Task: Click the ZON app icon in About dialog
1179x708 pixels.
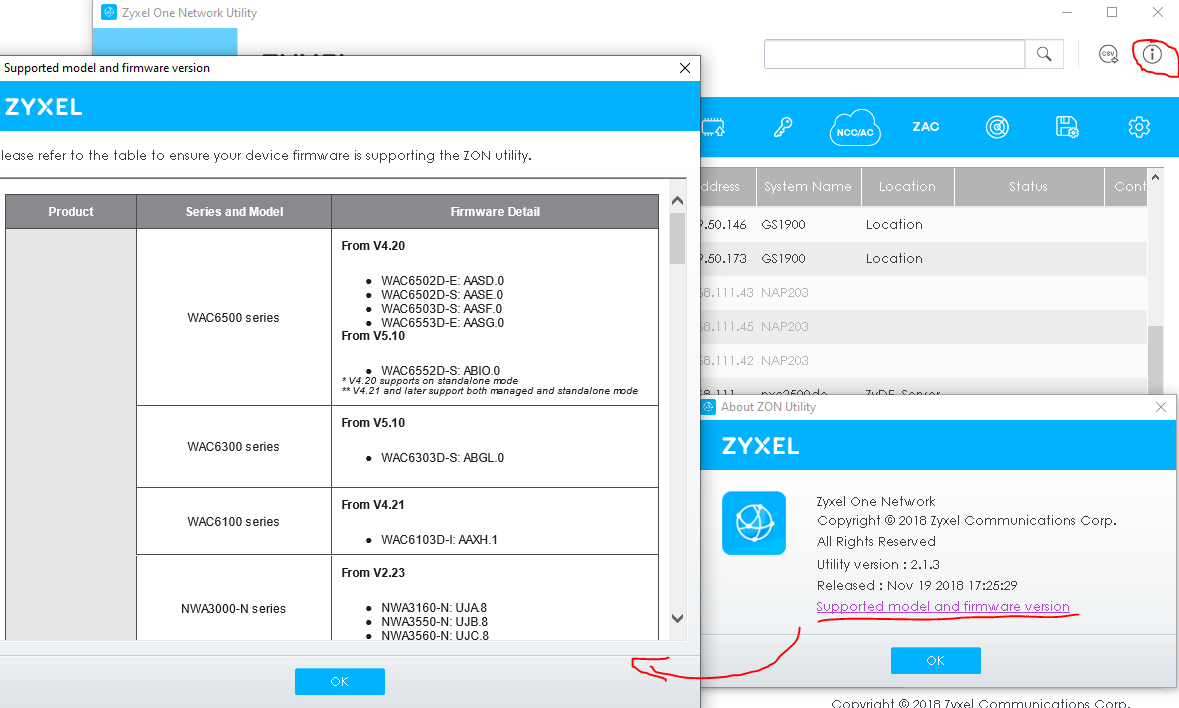Action: click(754, 523)
